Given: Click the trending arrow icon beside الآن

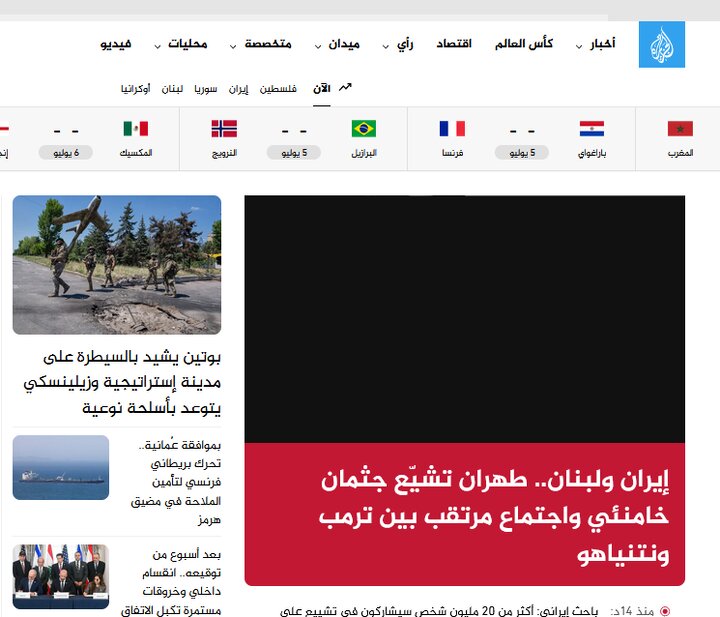Looking at the screenshot, I should (x=345, y=87).
